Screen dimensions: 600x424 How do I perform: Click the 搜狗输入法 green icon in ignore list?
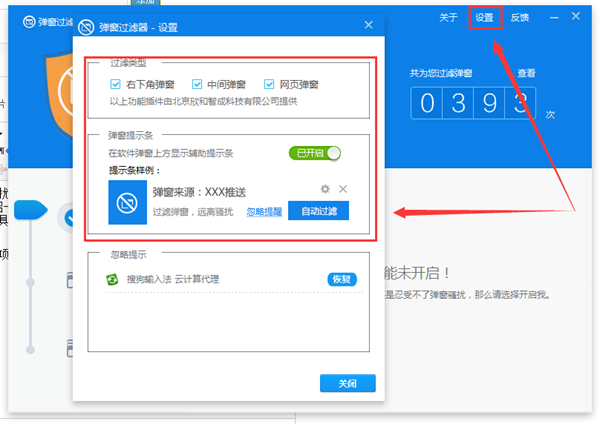click(x=112, y=279)
